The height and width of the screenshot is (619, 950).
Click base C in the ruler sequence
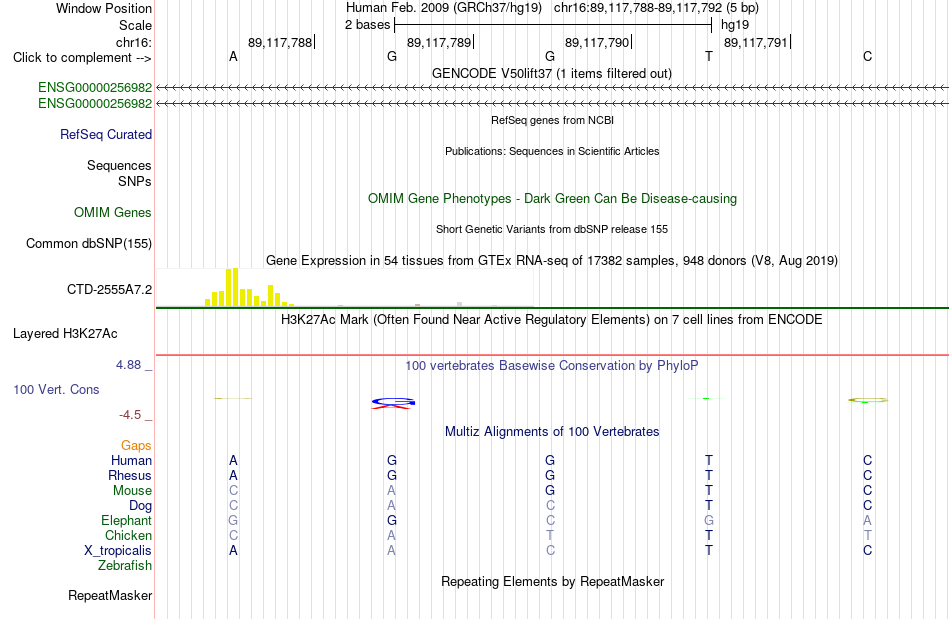[868, 56]
